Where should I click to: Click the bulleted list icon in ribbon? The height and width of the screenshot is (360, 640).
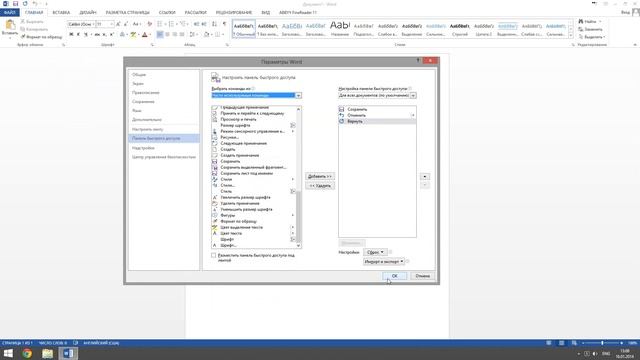click(160, 24)
